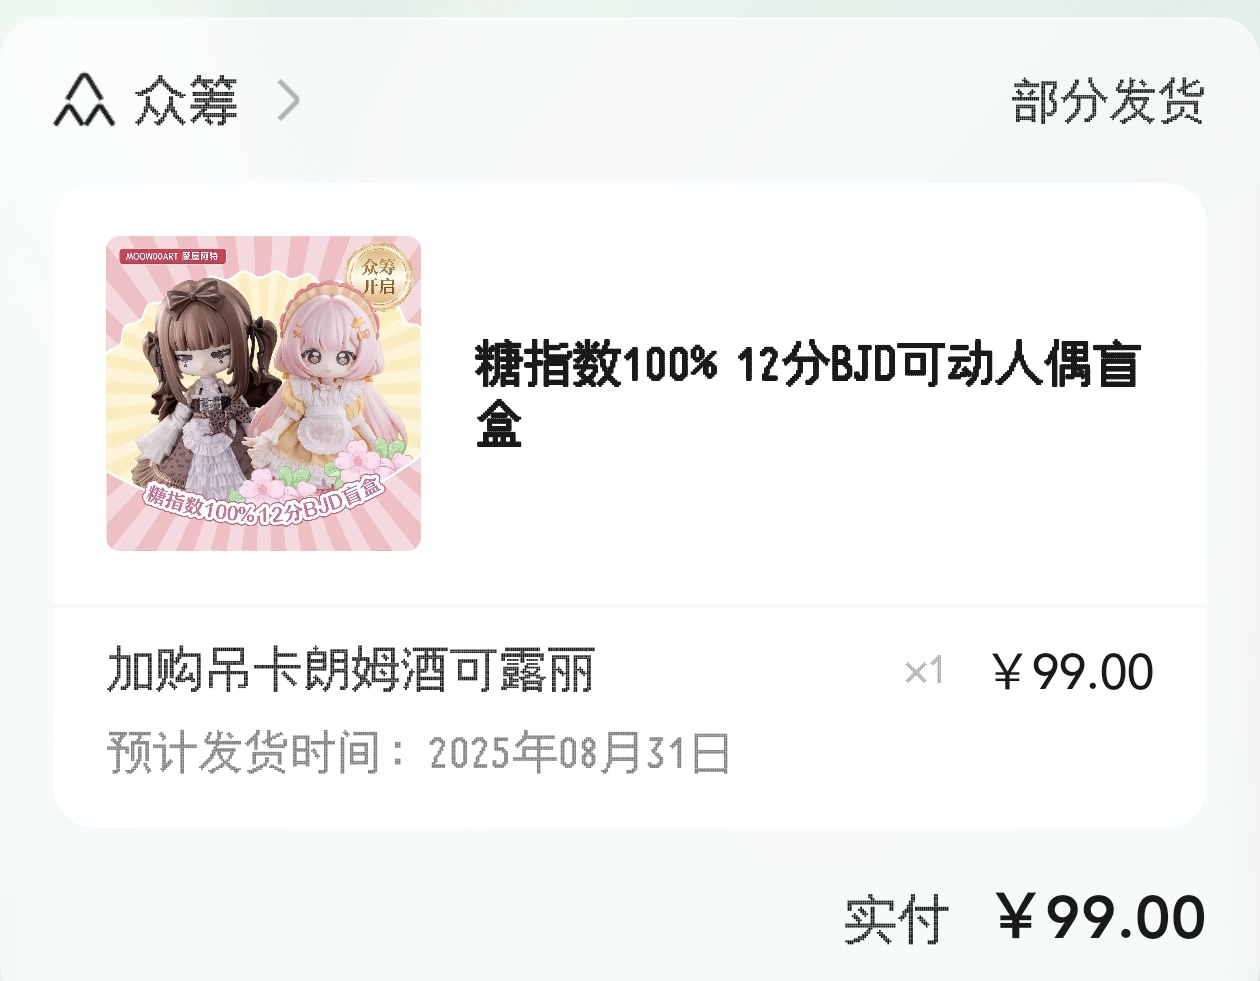Open the BJD doll product thumbnail

(264, 393)
